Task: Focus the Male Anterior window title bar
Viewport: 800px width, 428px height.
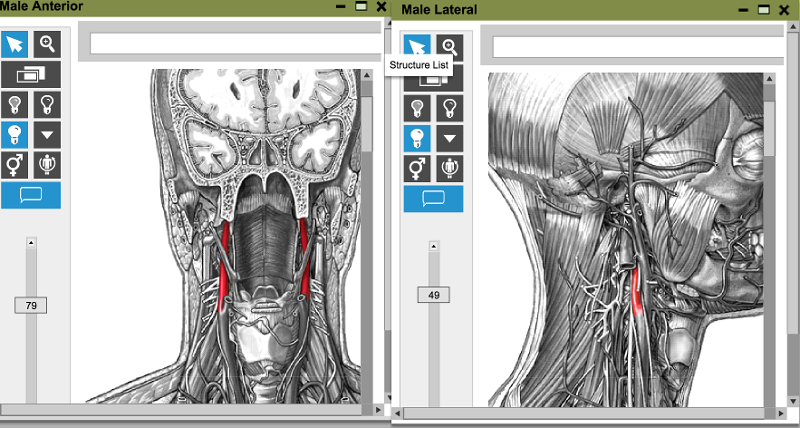Action: (160, 7)
